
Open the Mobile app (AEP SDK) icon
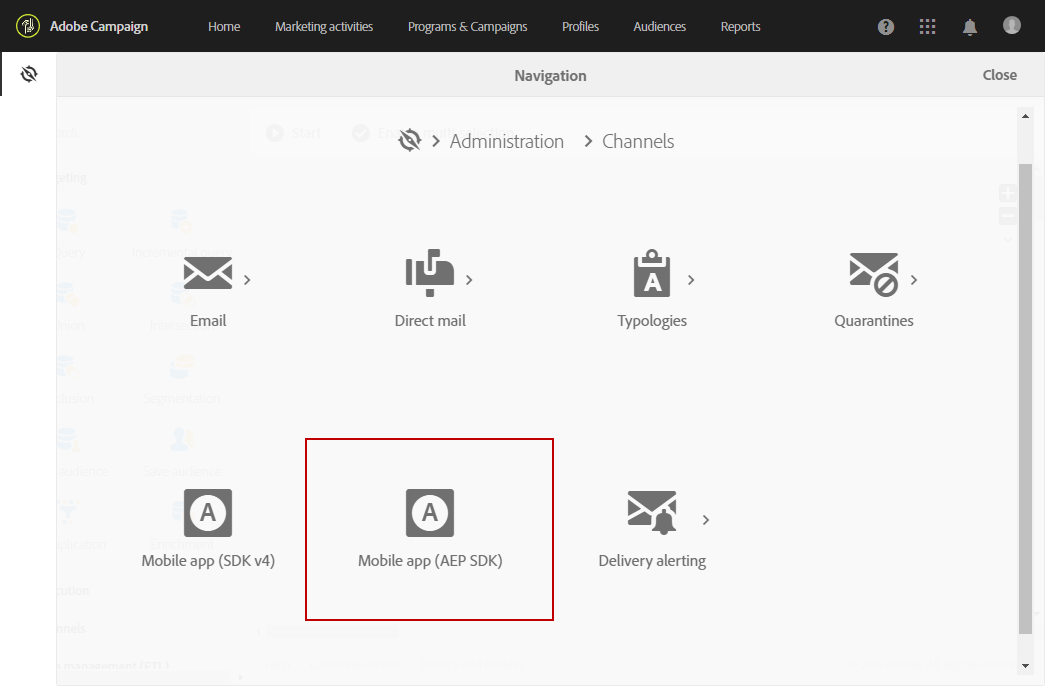coord(430,513)
